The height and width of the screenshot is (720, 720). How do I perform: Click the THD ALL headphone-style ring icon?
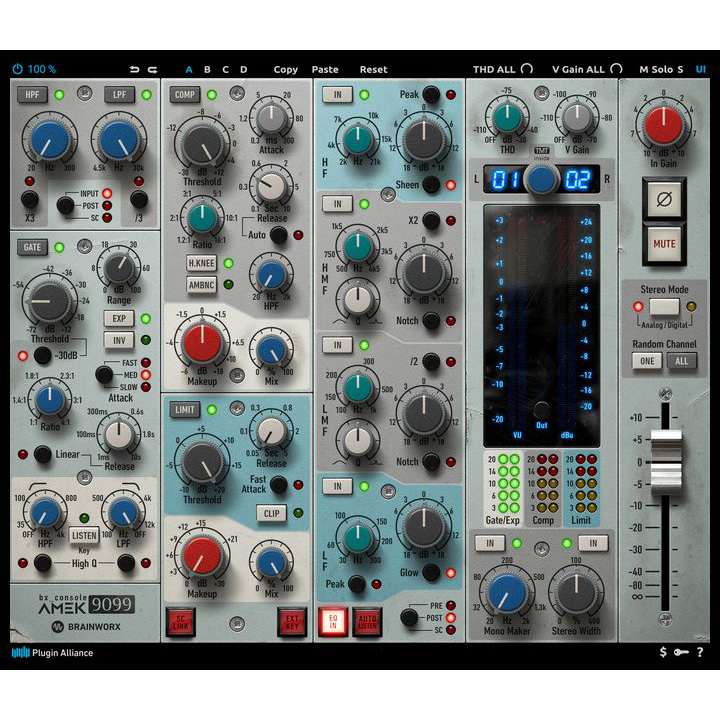[x=527, y=69]
